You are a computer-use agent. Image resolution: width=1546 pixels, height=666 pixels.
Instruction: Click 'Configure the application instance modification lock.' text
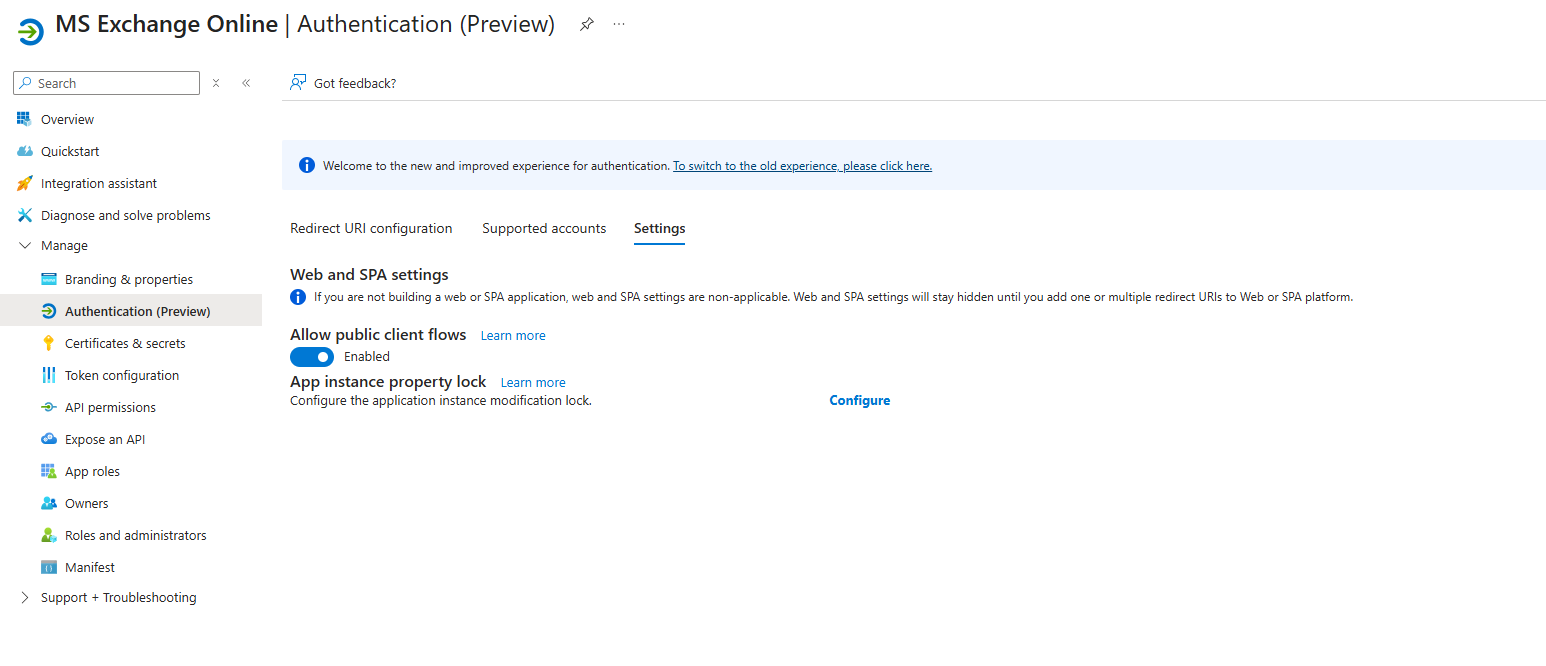click(x=441, y=401)
